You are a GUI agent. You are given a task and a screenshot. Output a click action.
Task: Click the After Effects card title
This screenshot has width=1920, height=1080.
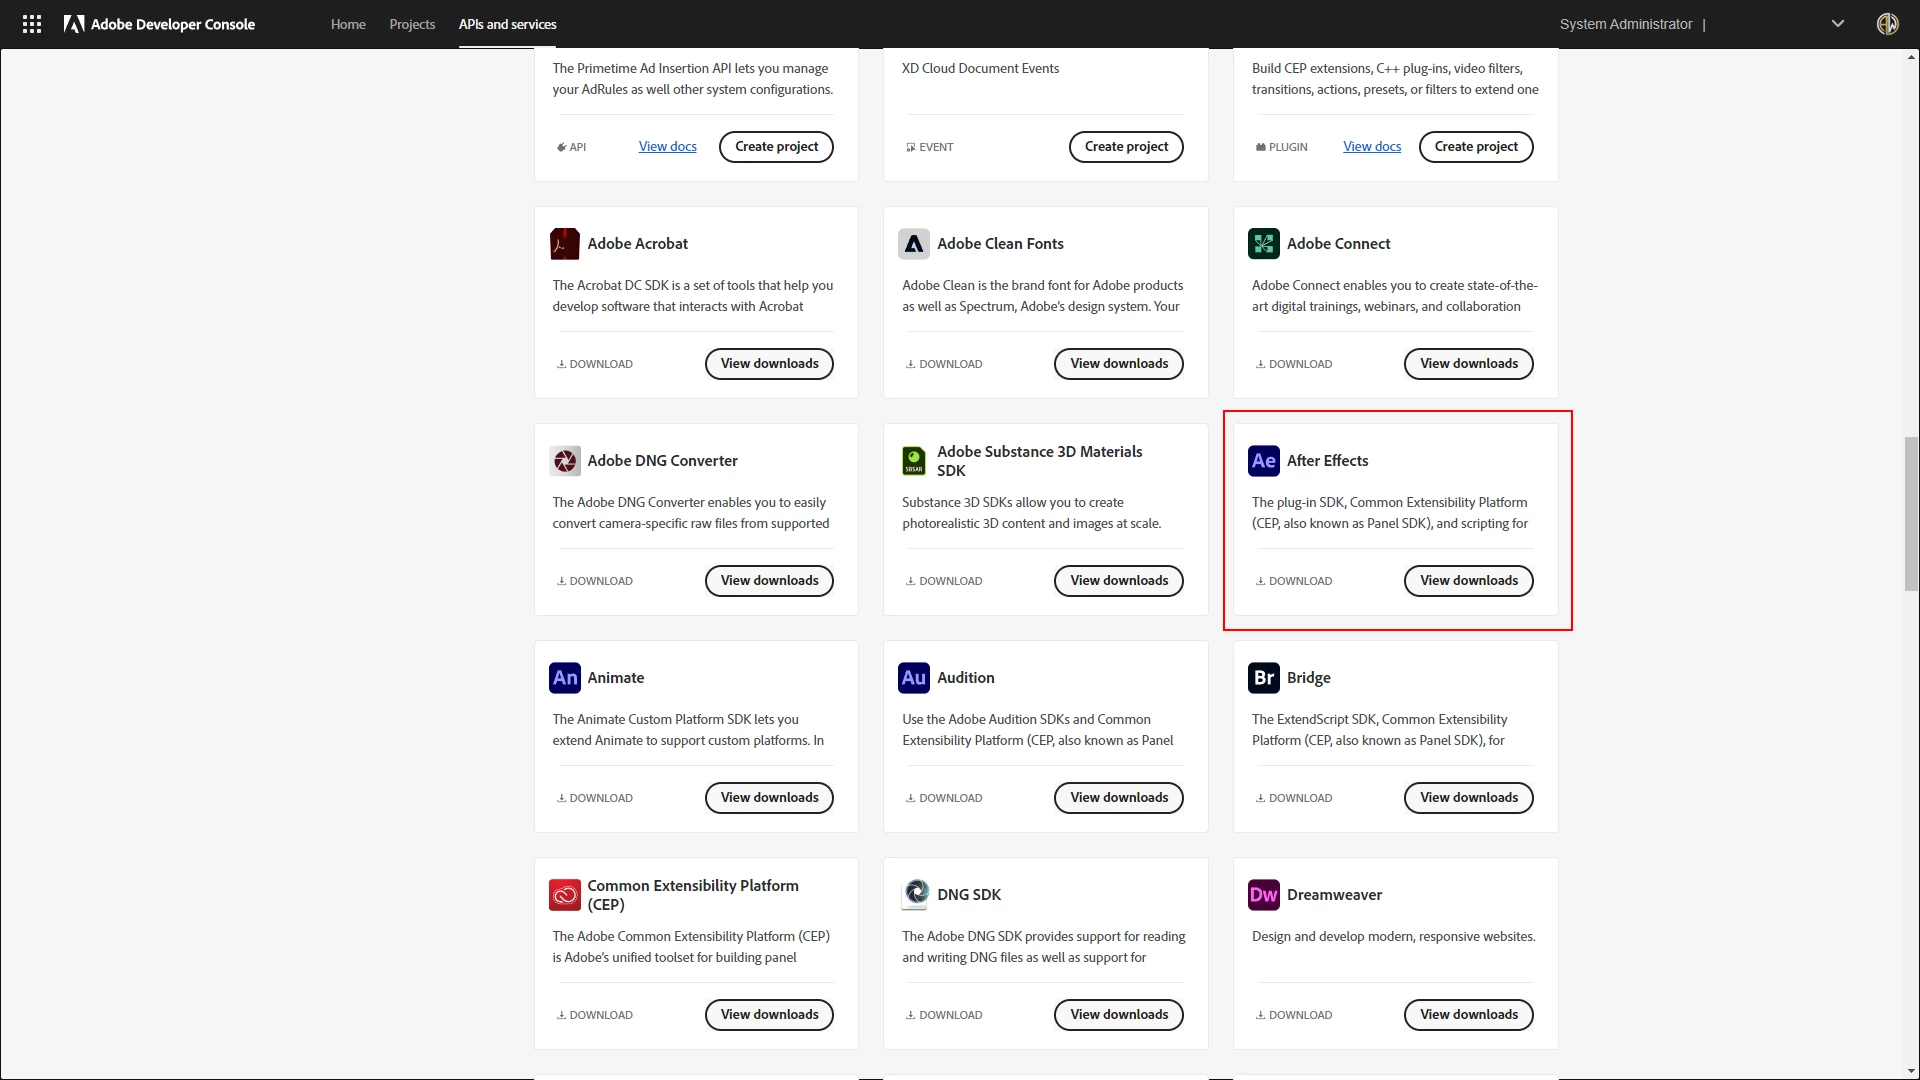point(1327,461)
